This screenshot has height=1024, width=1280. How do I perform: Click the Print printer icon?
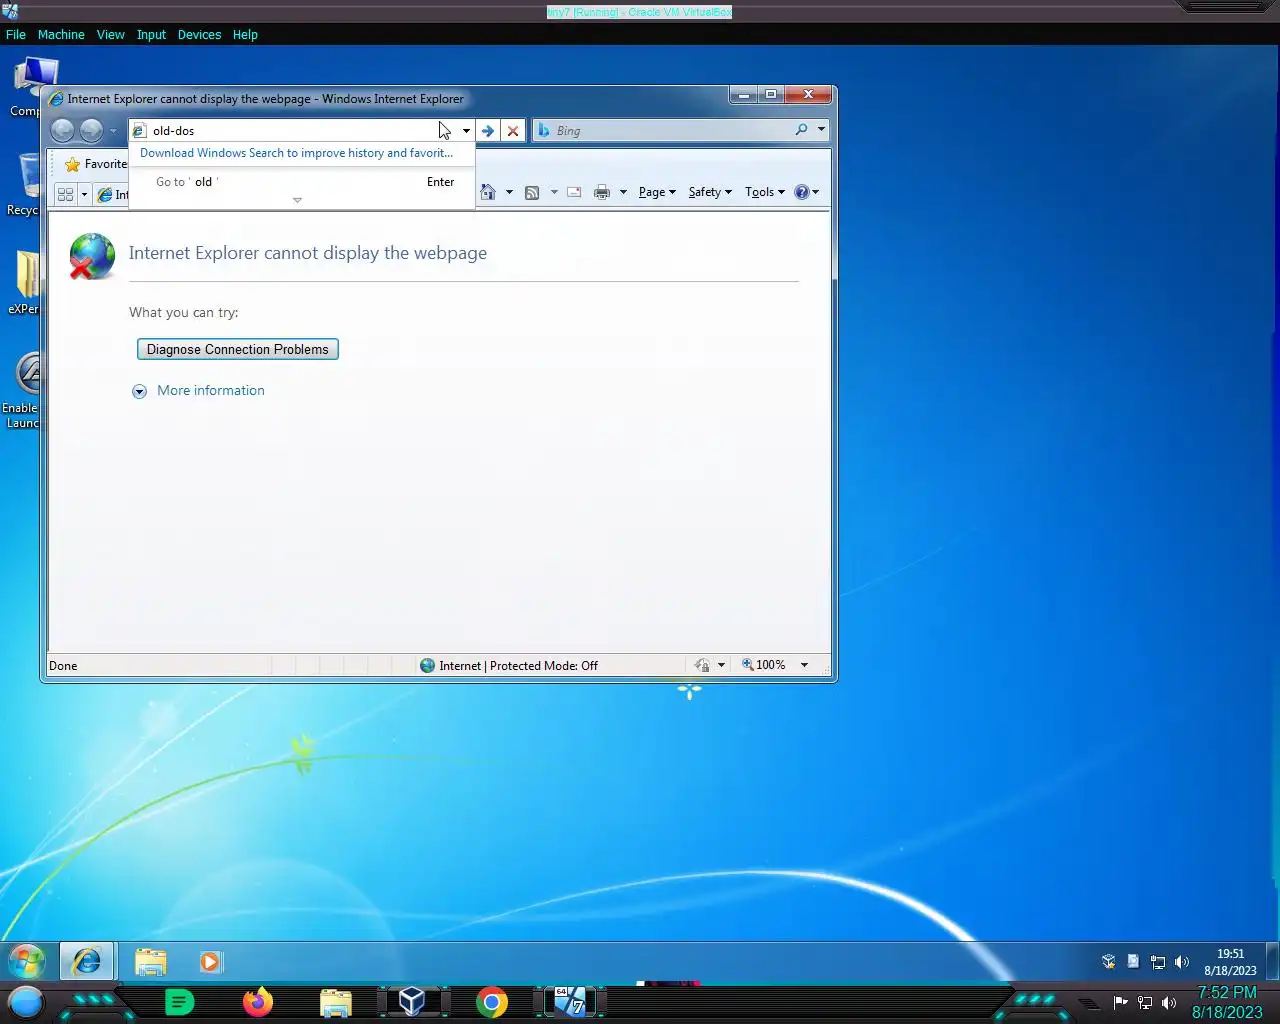(602, 192)
